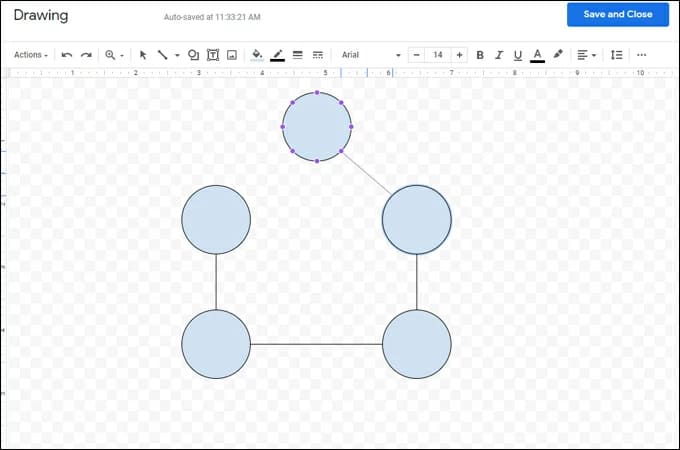Insert a Text box
Image resolution: width=680 pixels, height=450 pixels.
pos(212,55)
